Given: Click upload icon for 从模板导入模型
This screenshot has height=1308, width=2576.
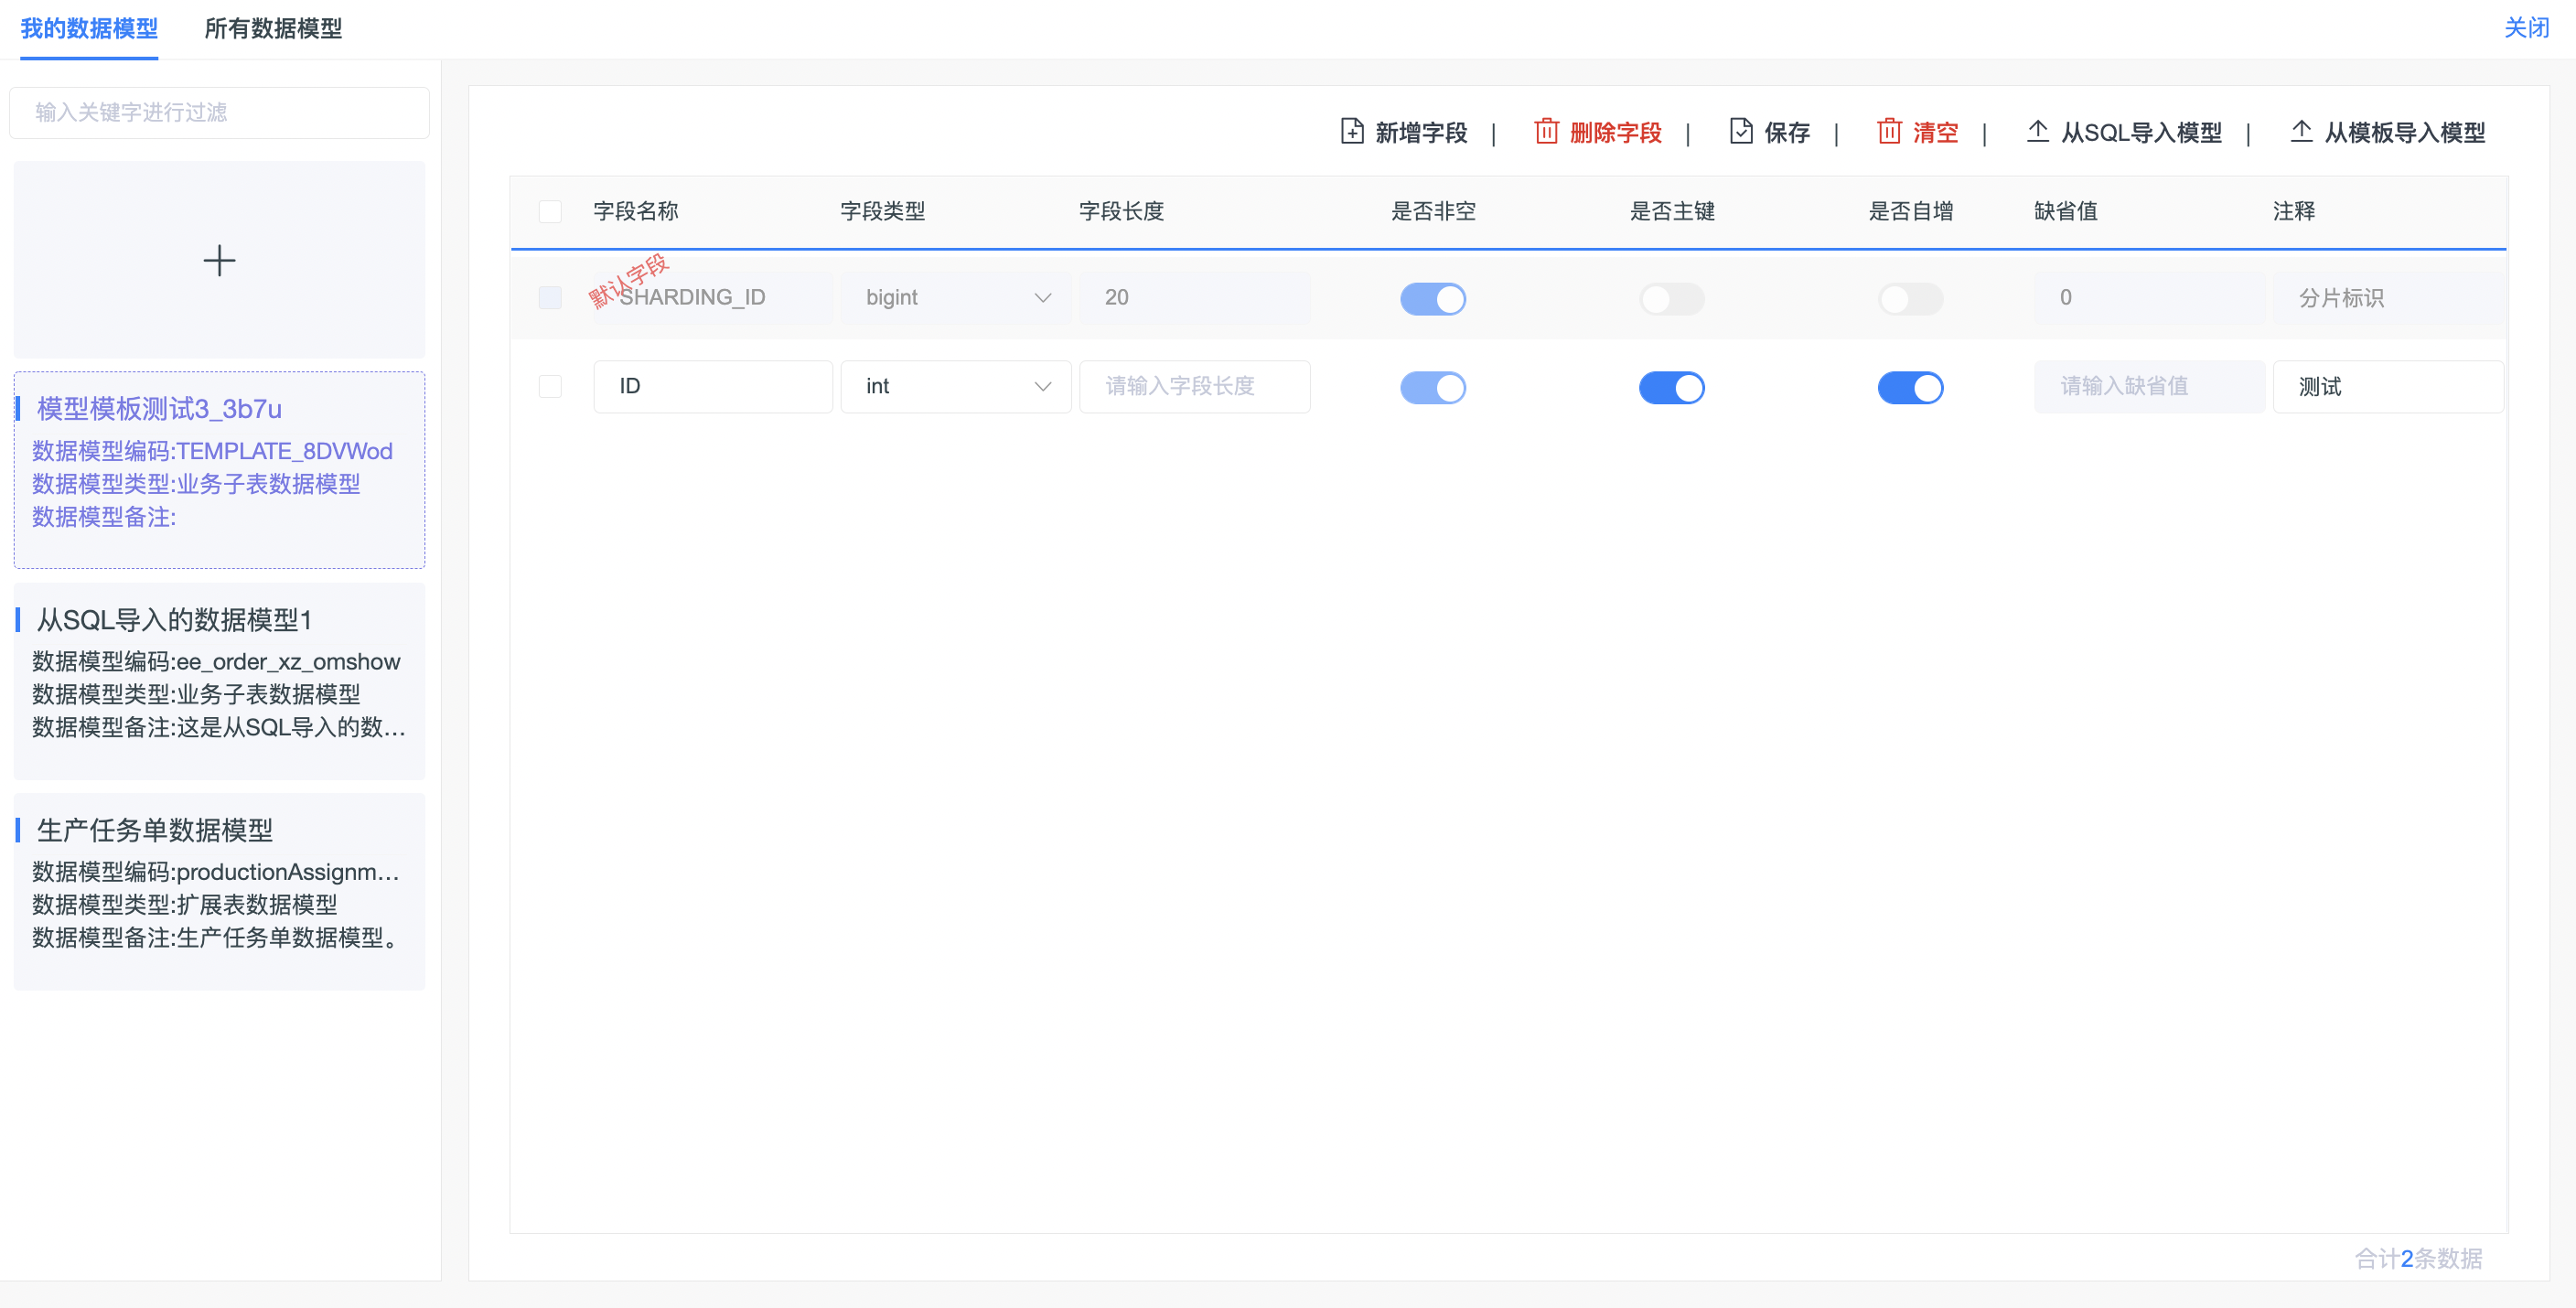Looking at the screenshot, I should pyautogui.click(x=2301, y=131).
